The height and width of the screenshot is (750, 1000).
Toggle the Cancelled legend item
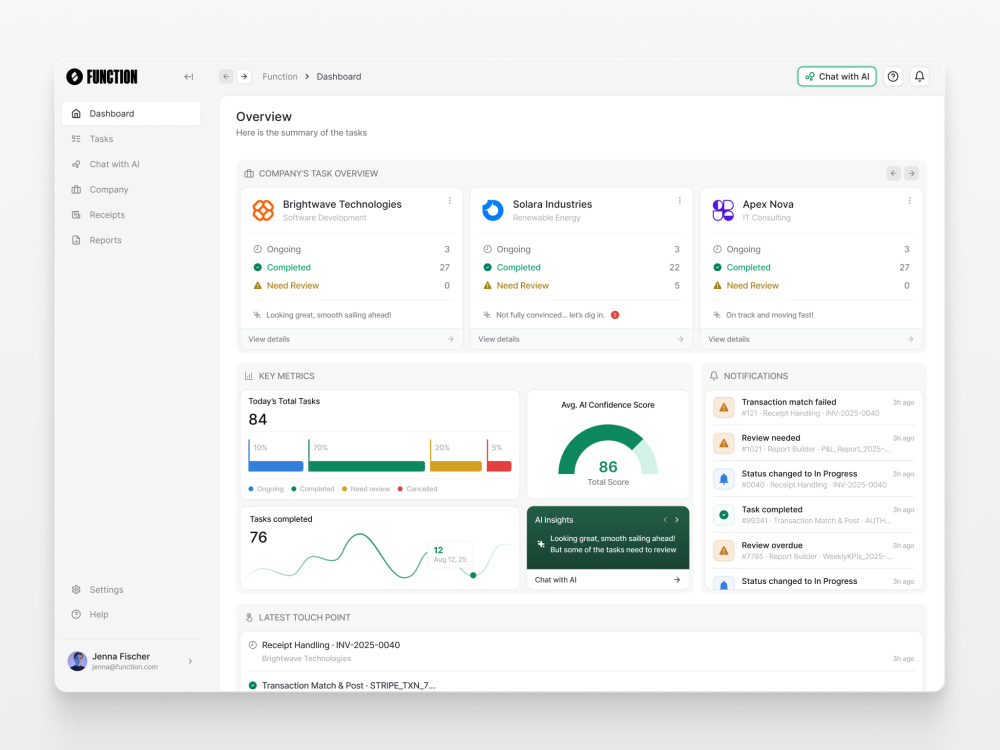pos(417,489)
